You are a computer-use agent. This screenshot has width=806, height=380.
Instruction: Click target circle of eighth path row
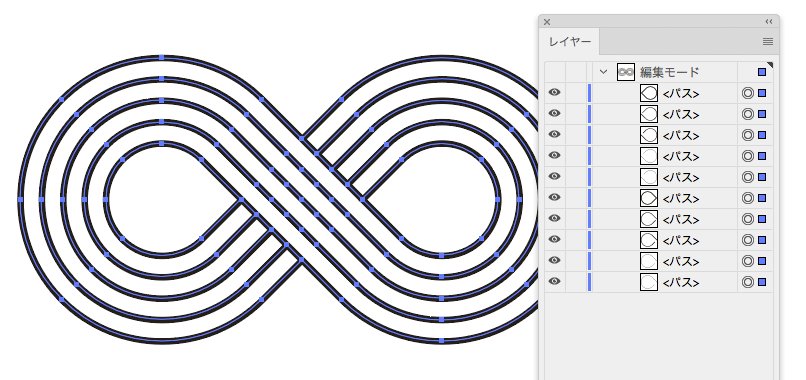[747, 240]
